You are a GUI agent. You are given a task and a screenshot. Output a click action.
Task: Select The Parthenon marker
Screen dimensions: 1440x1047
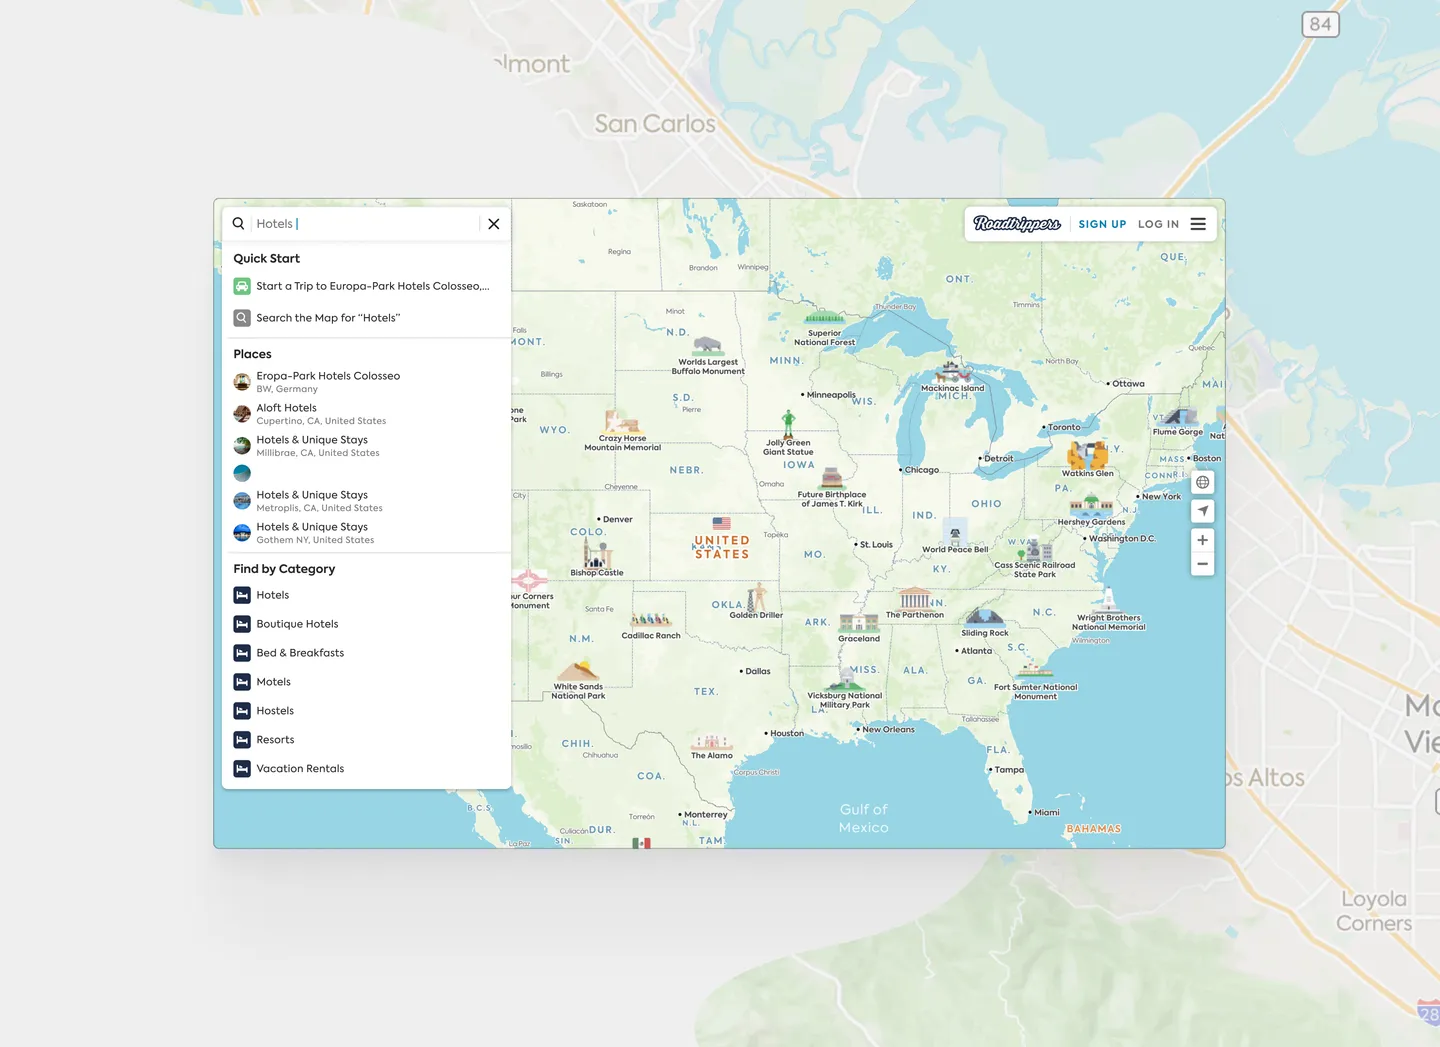coord(915,604)
